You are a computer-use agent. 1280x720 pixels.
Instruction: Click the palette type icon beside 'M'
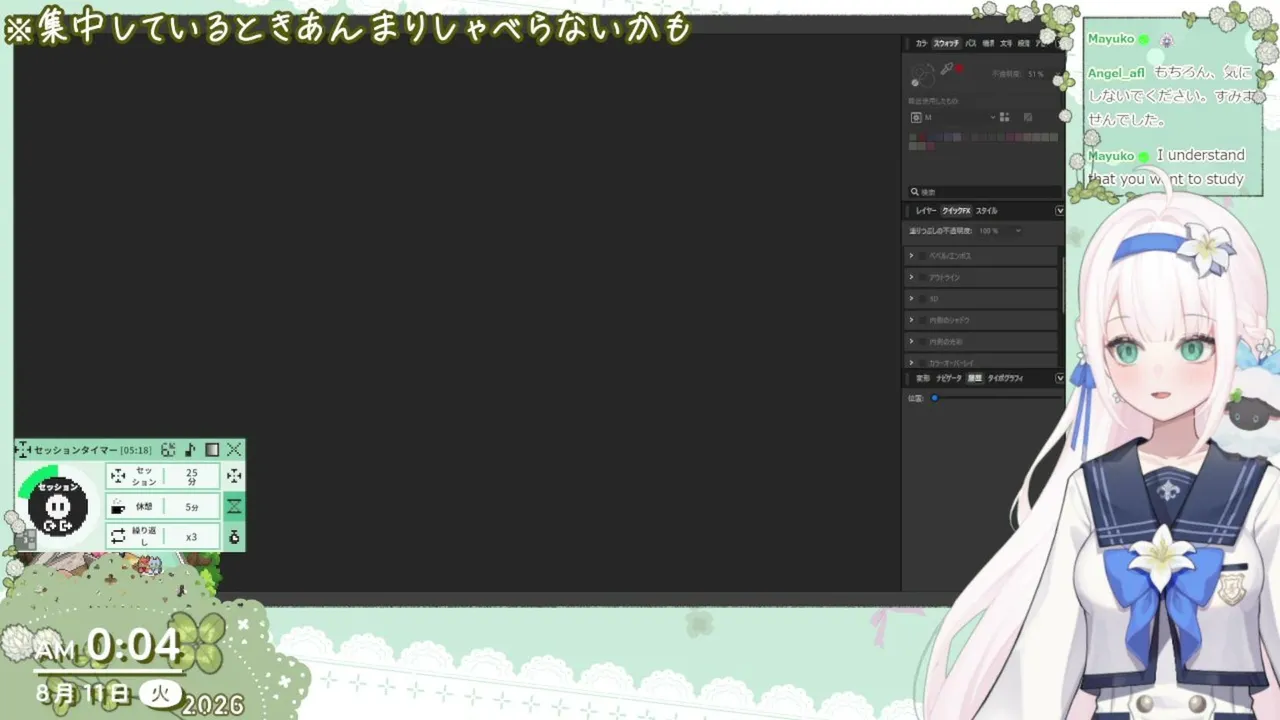(915, 117)
